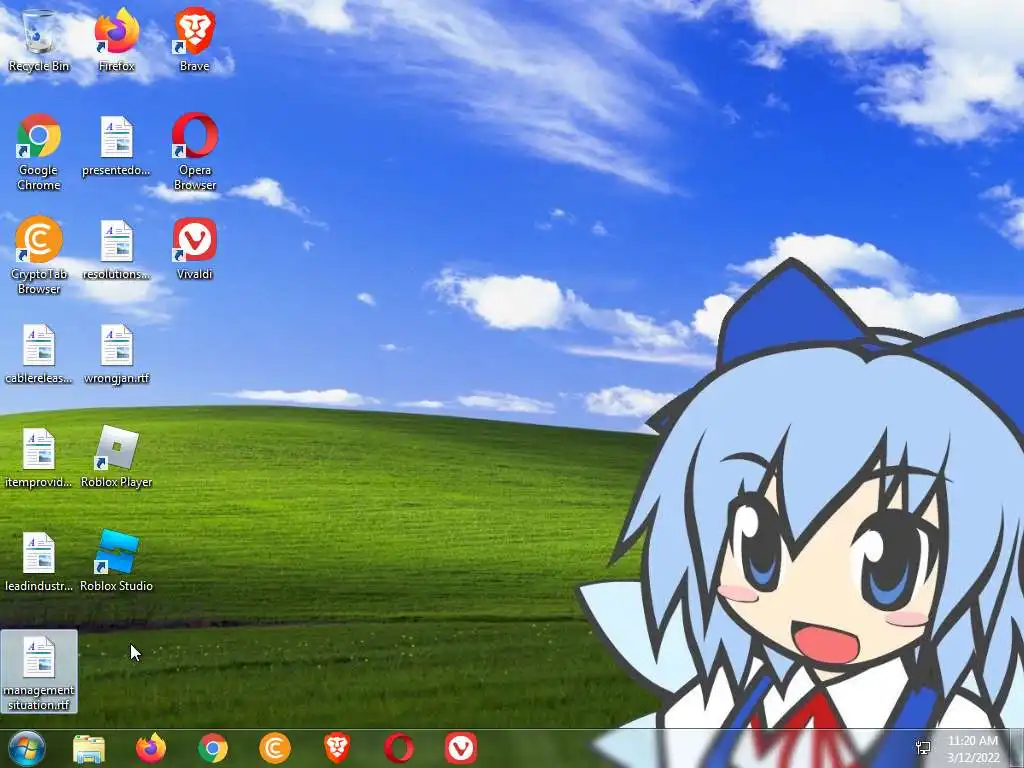Select the leadindustr... document file
Viewport: 1024px width, 768px height.
coord(39,561)
